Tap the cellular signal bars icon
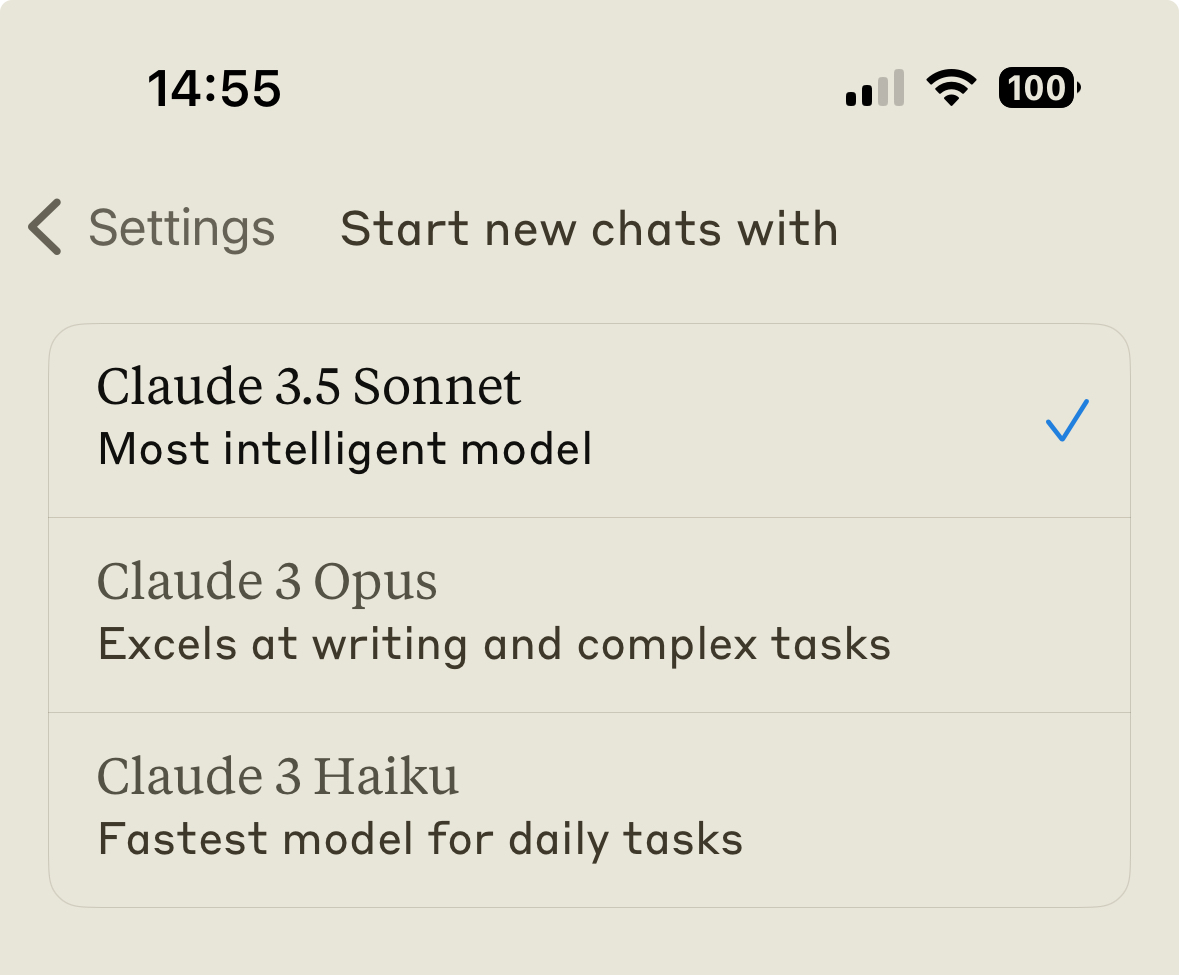 click(x=874, y=88)
